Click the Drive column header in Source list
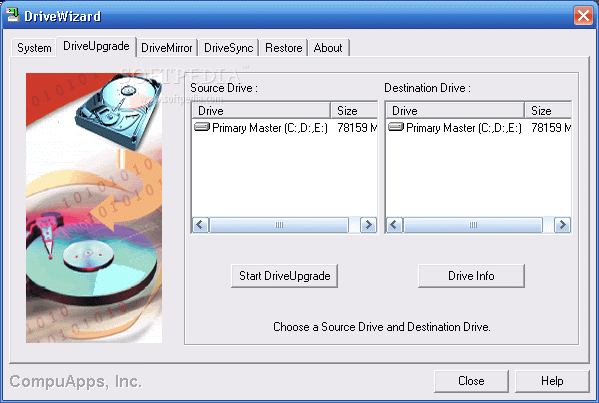Image resolution: width=599 pixels, height=403 pixels. tap(261, 110)
